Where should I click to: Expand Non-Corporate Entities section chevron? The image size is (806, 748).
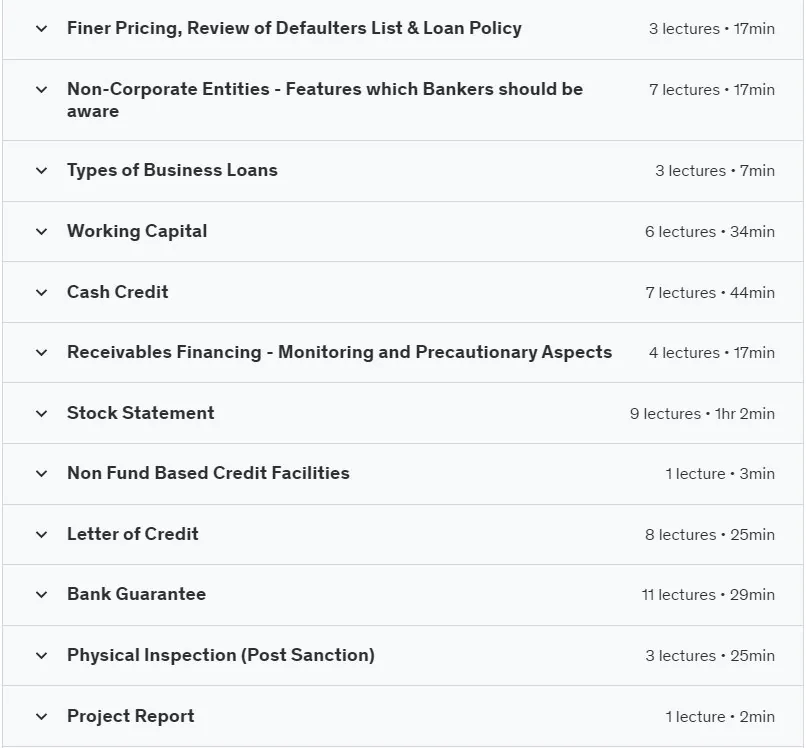pyautogui.click(x=42, y=89)
